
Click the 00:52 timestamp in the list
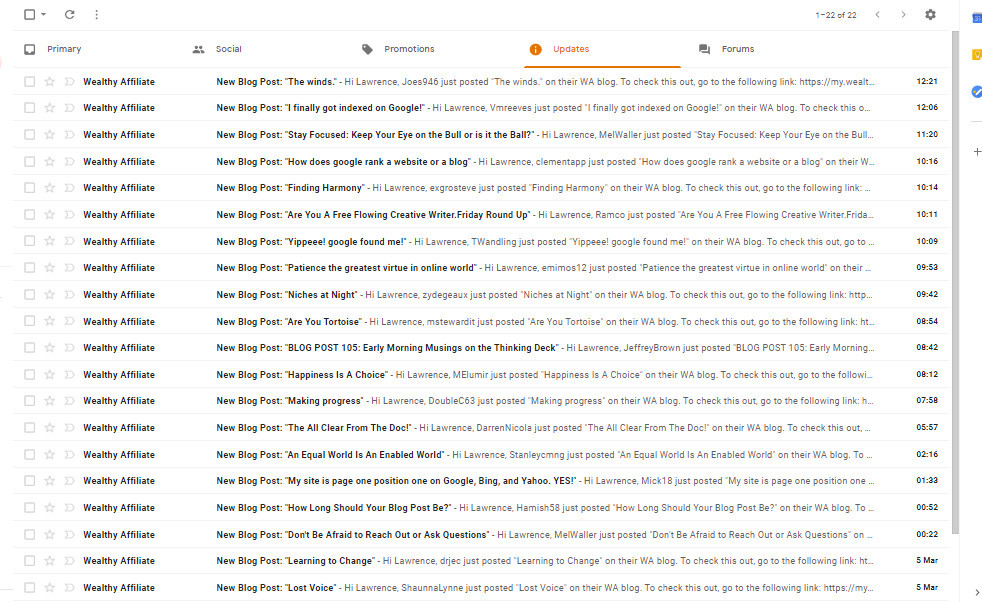click(927, 507)
